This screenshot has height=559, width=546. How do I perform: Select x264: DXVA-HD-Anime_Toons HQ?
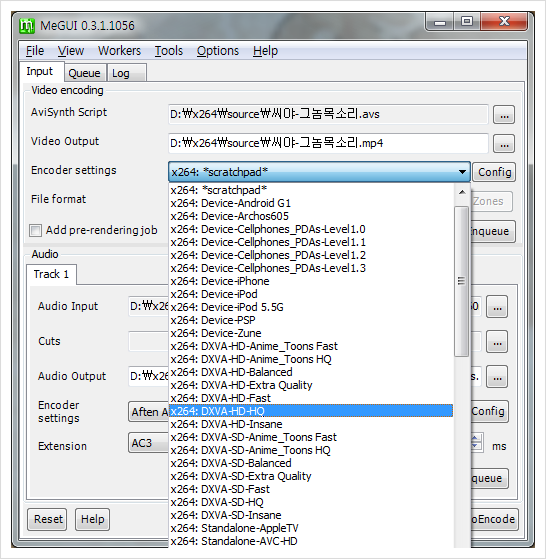tap(311, 359)
